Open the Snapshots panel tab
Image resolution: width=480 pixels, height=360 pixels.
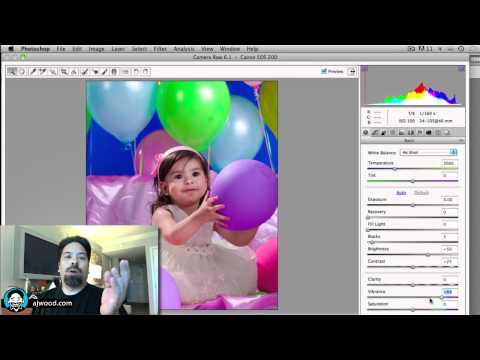(447, 132)
